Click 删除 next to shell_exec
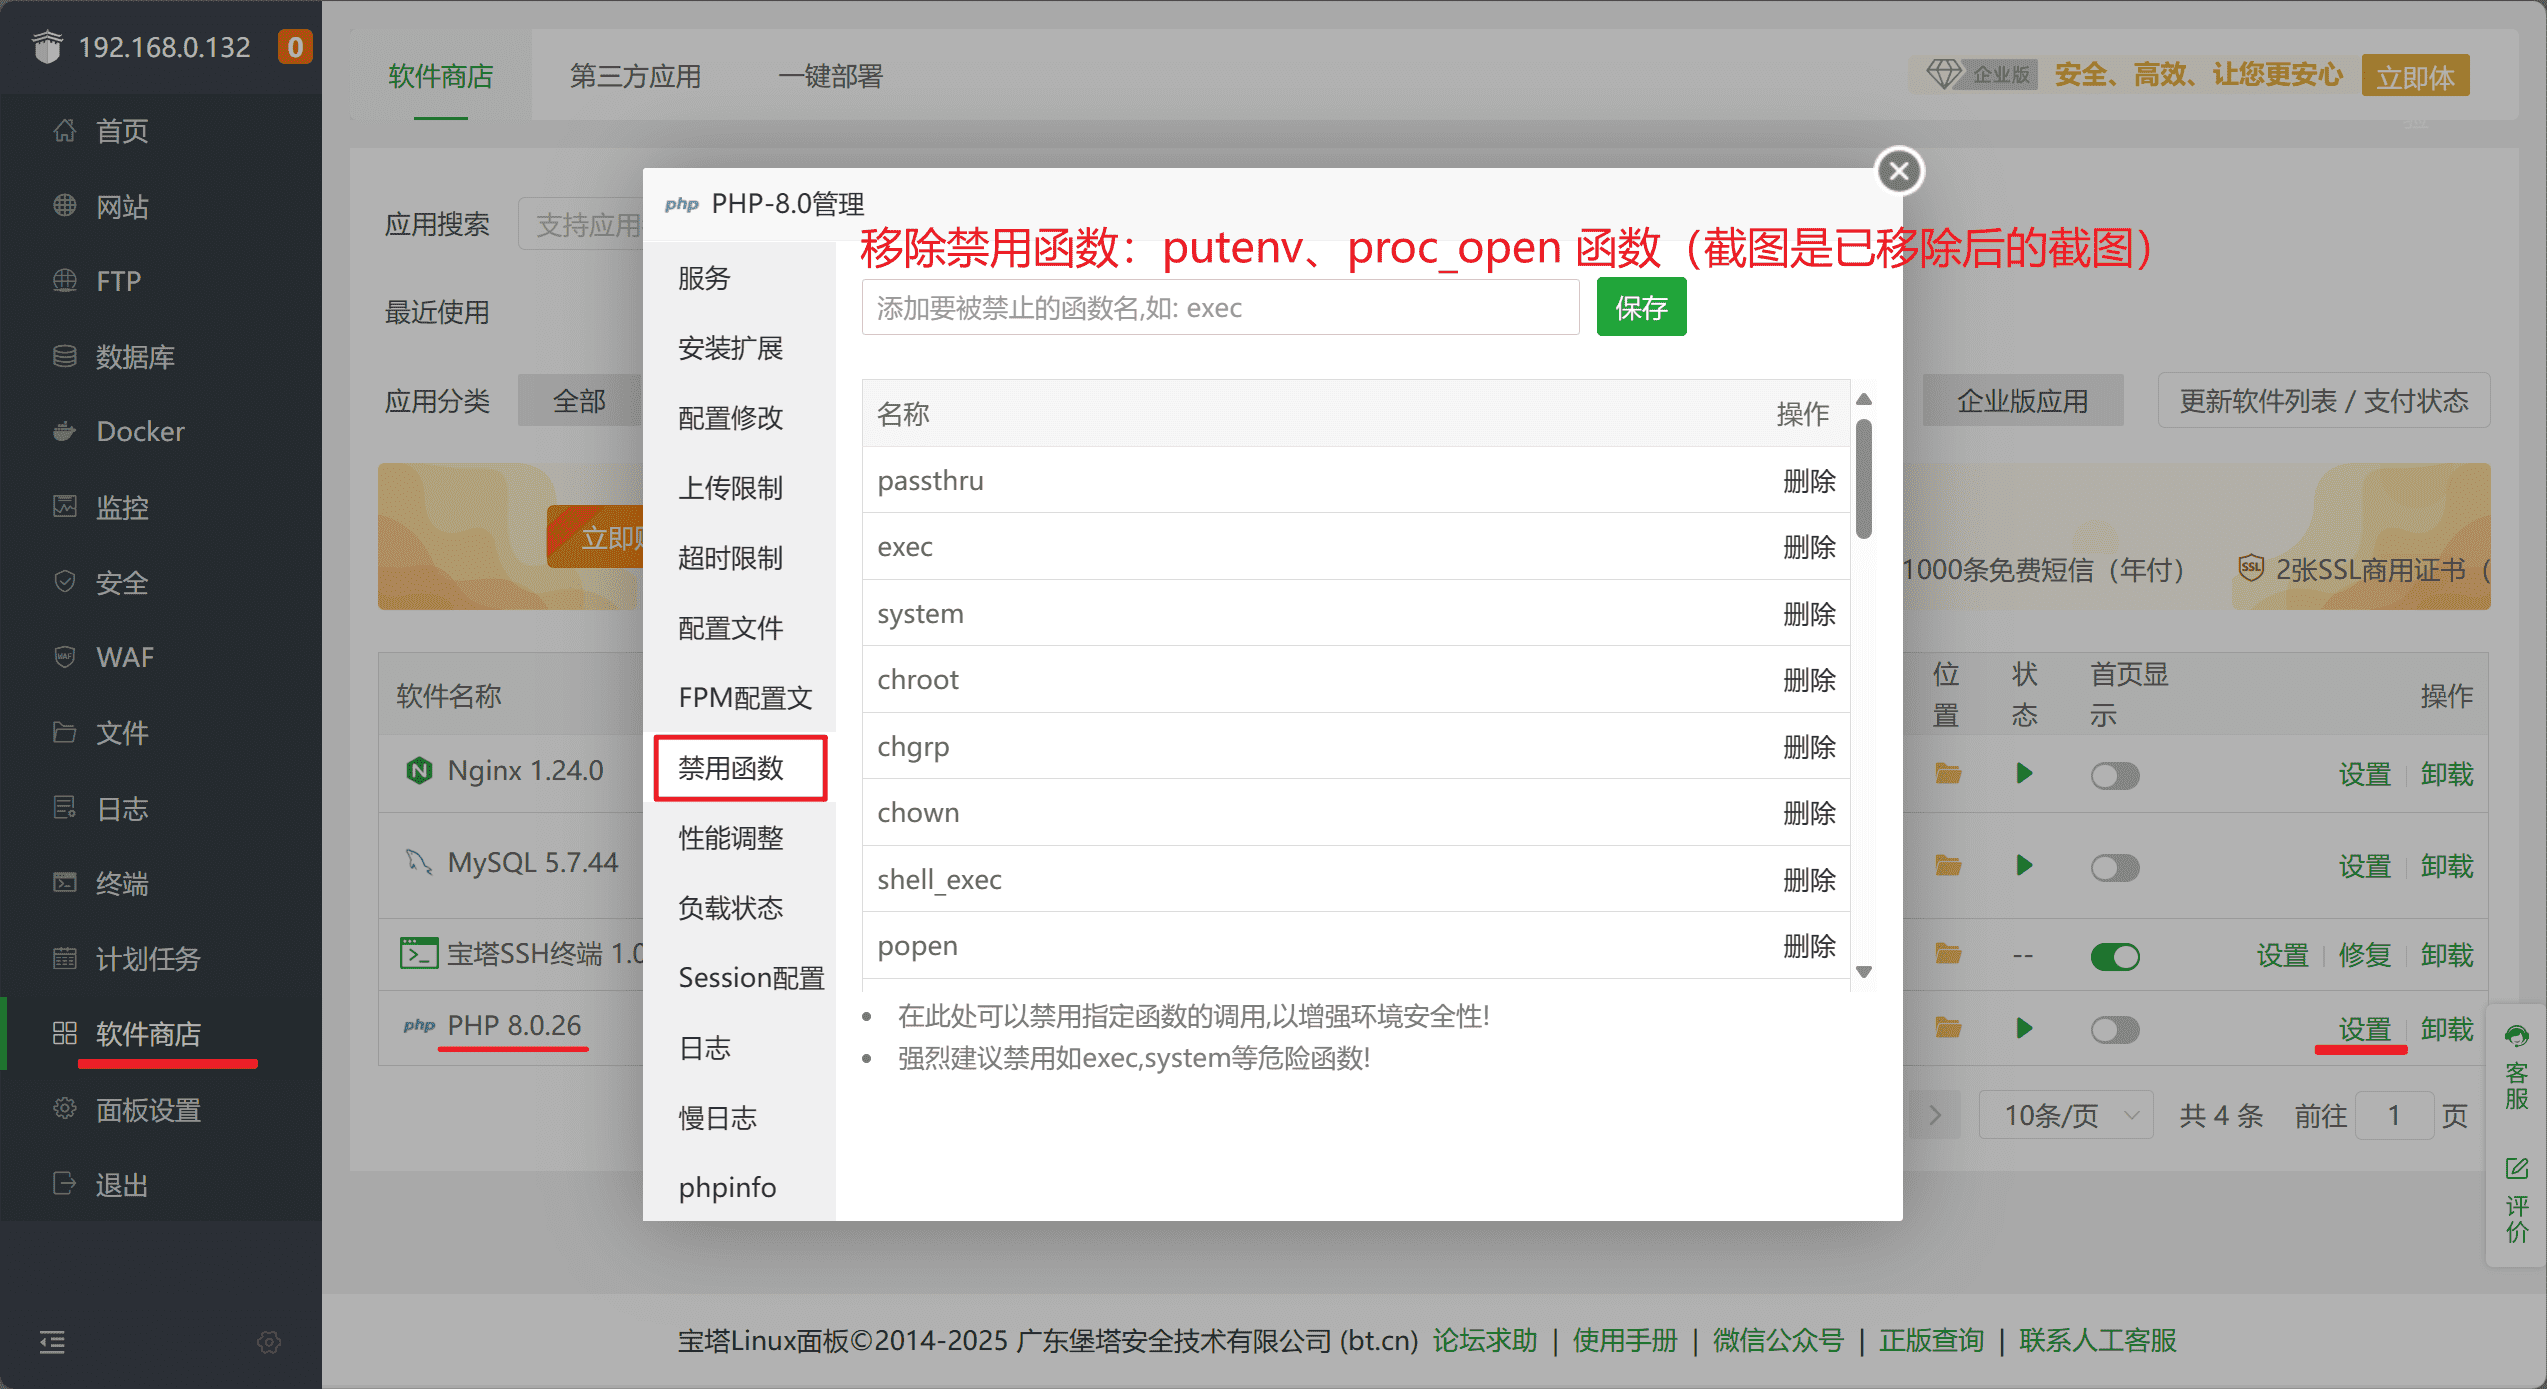Viewport: 2547px width, 1389px height. pos(1808,880)
